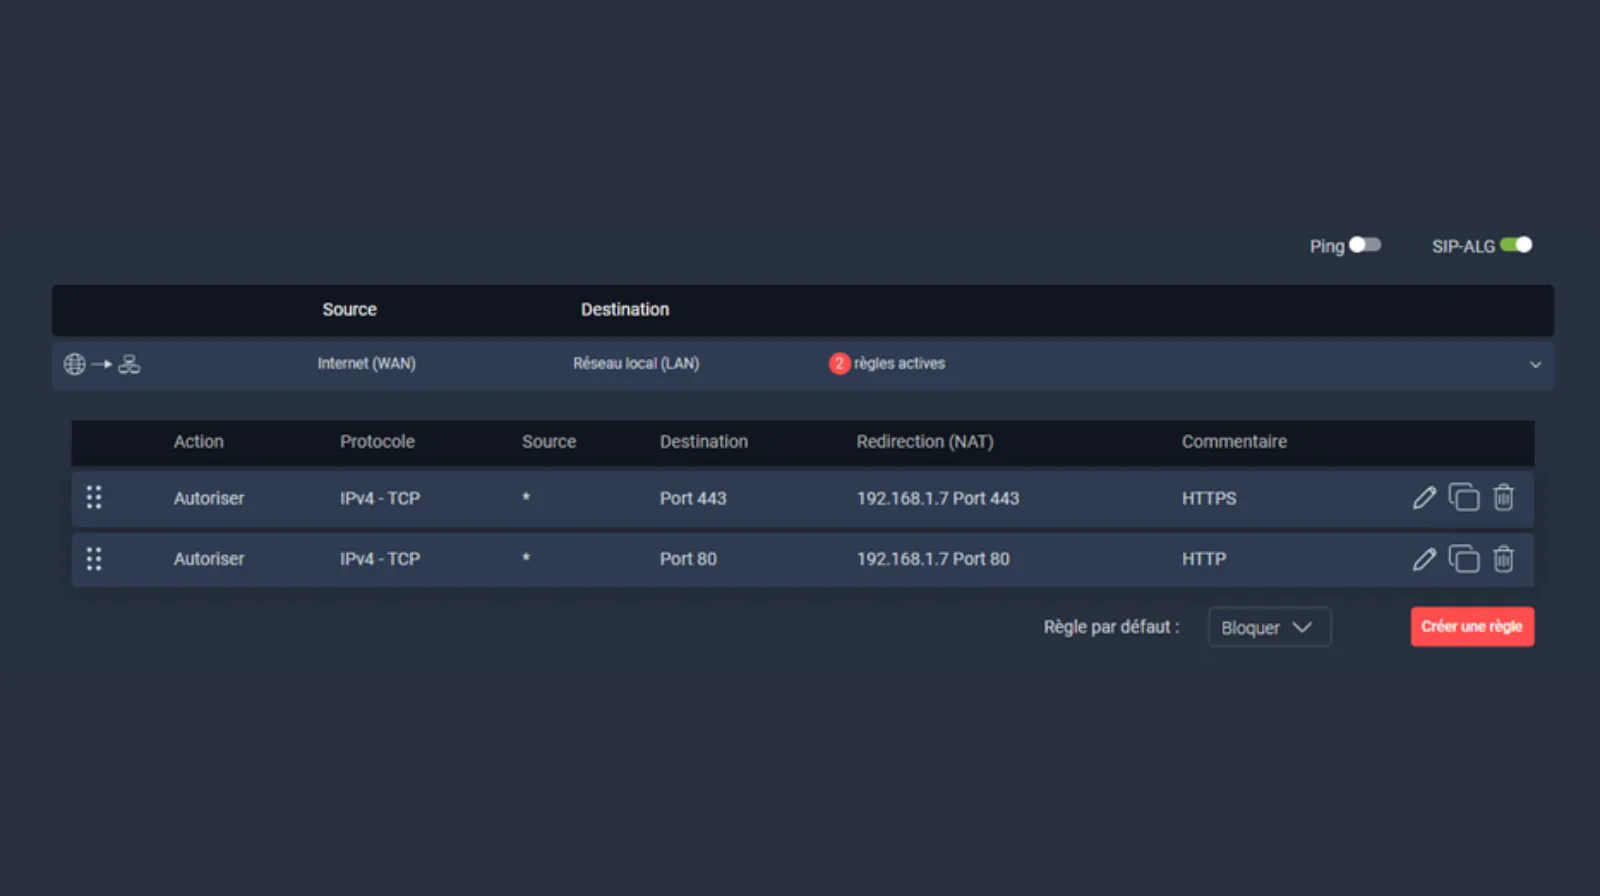Disable the SIP-ALG toggle
This screenshot has height=896, width=1600.
coord(1515,245)
